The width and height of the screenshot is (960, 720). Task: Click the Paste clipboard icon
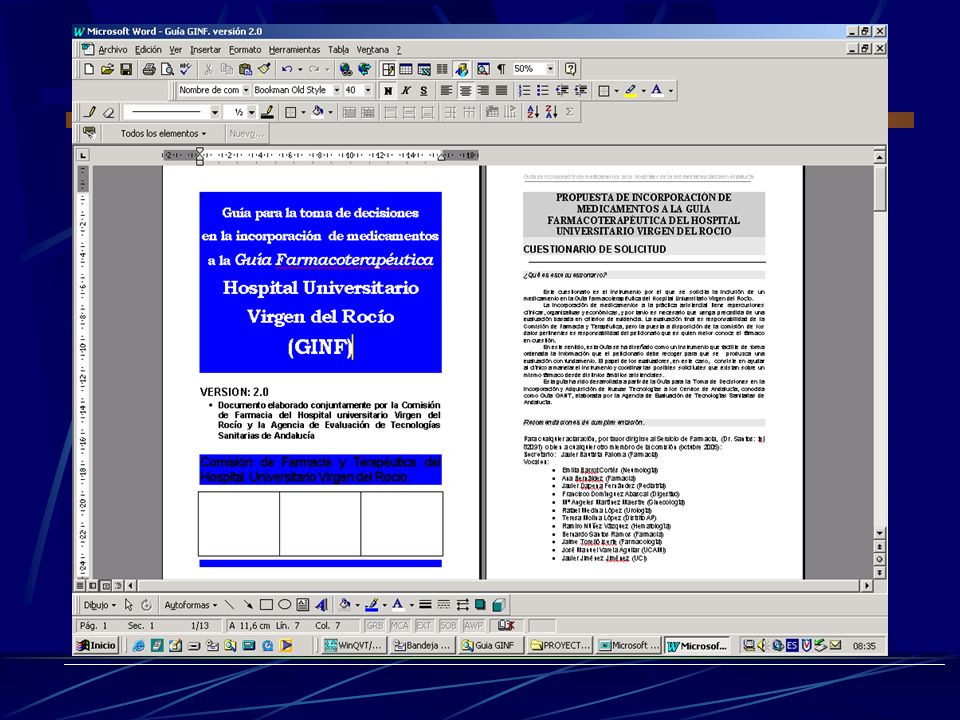[x=246, y=69]
